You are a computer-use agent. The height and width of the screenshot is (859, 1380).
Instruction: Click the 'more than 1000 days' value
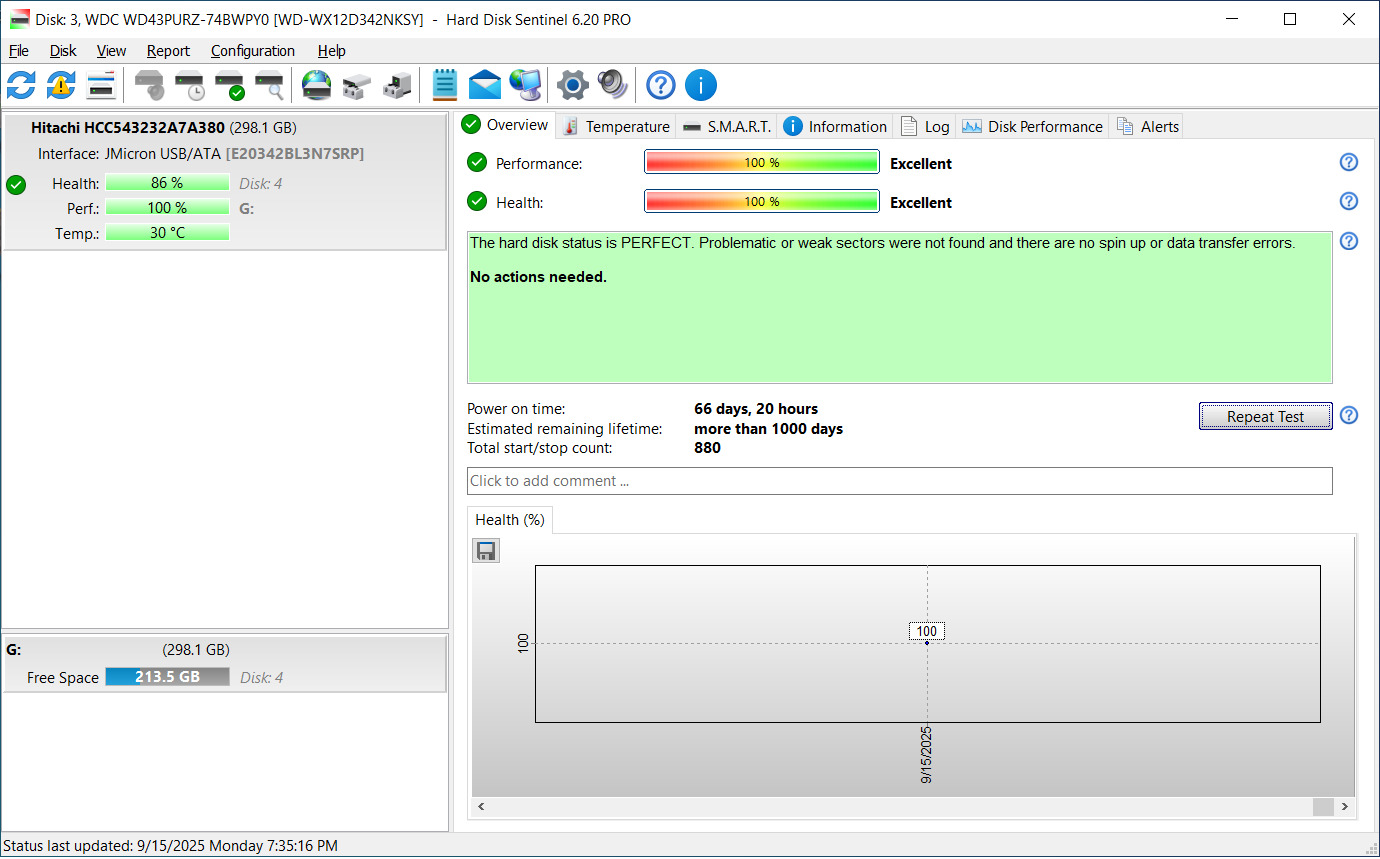coord(768,429)
